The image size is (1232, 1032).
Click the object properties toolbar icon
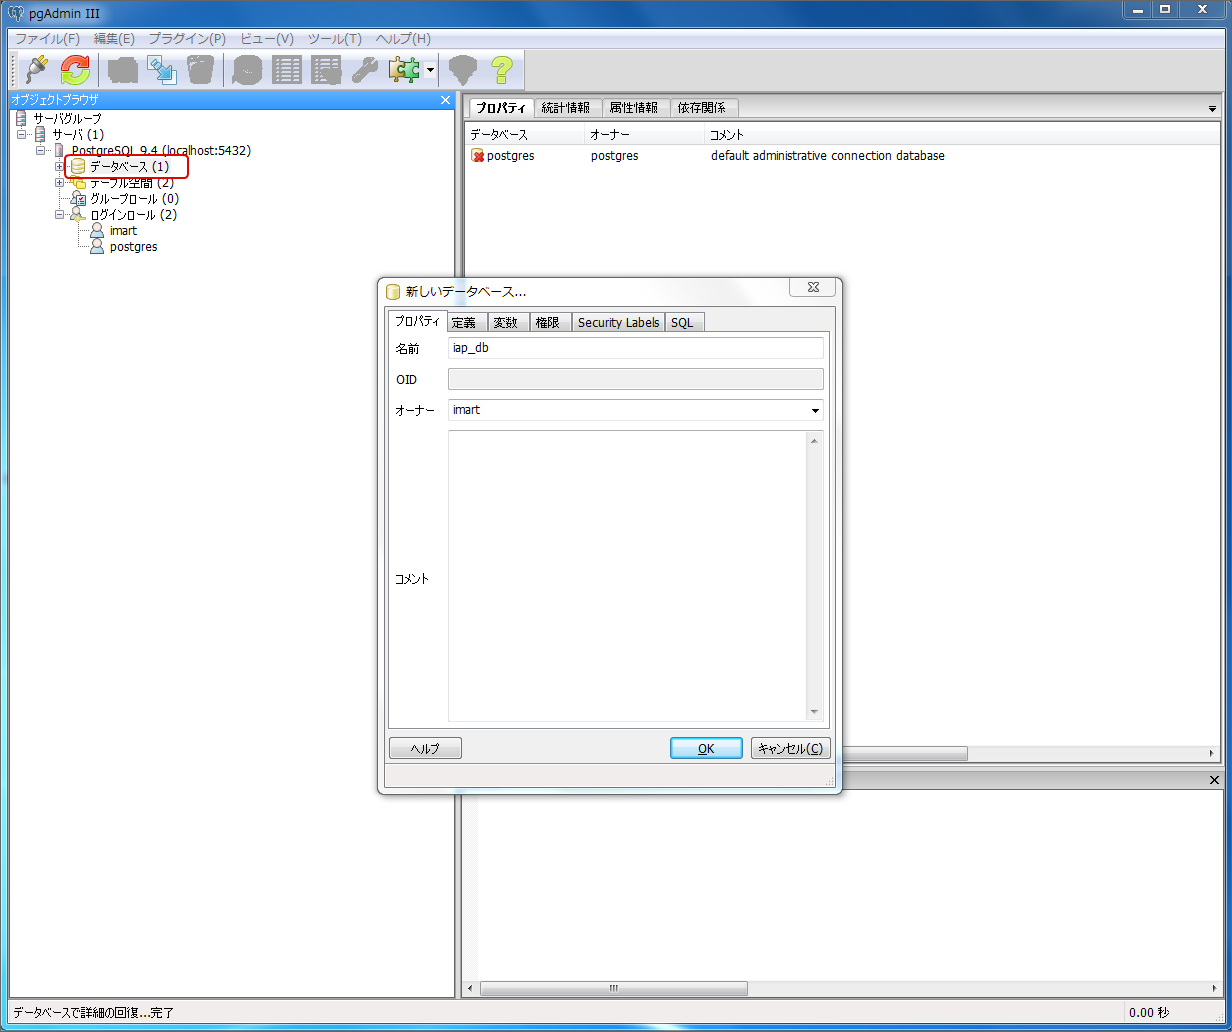coord(123,70)
